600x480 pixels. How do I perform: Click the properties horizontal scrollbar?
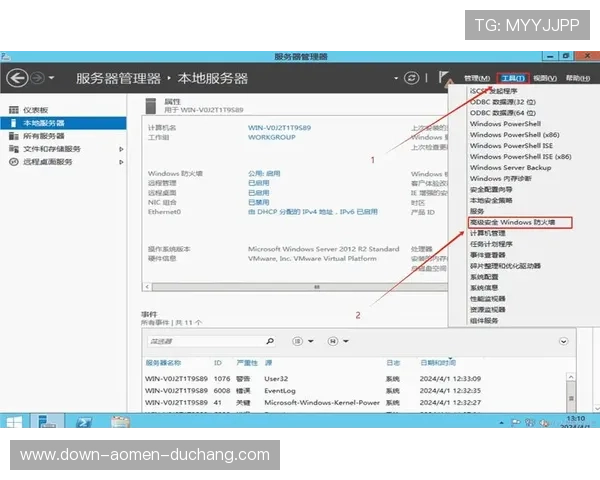(300, 287)
